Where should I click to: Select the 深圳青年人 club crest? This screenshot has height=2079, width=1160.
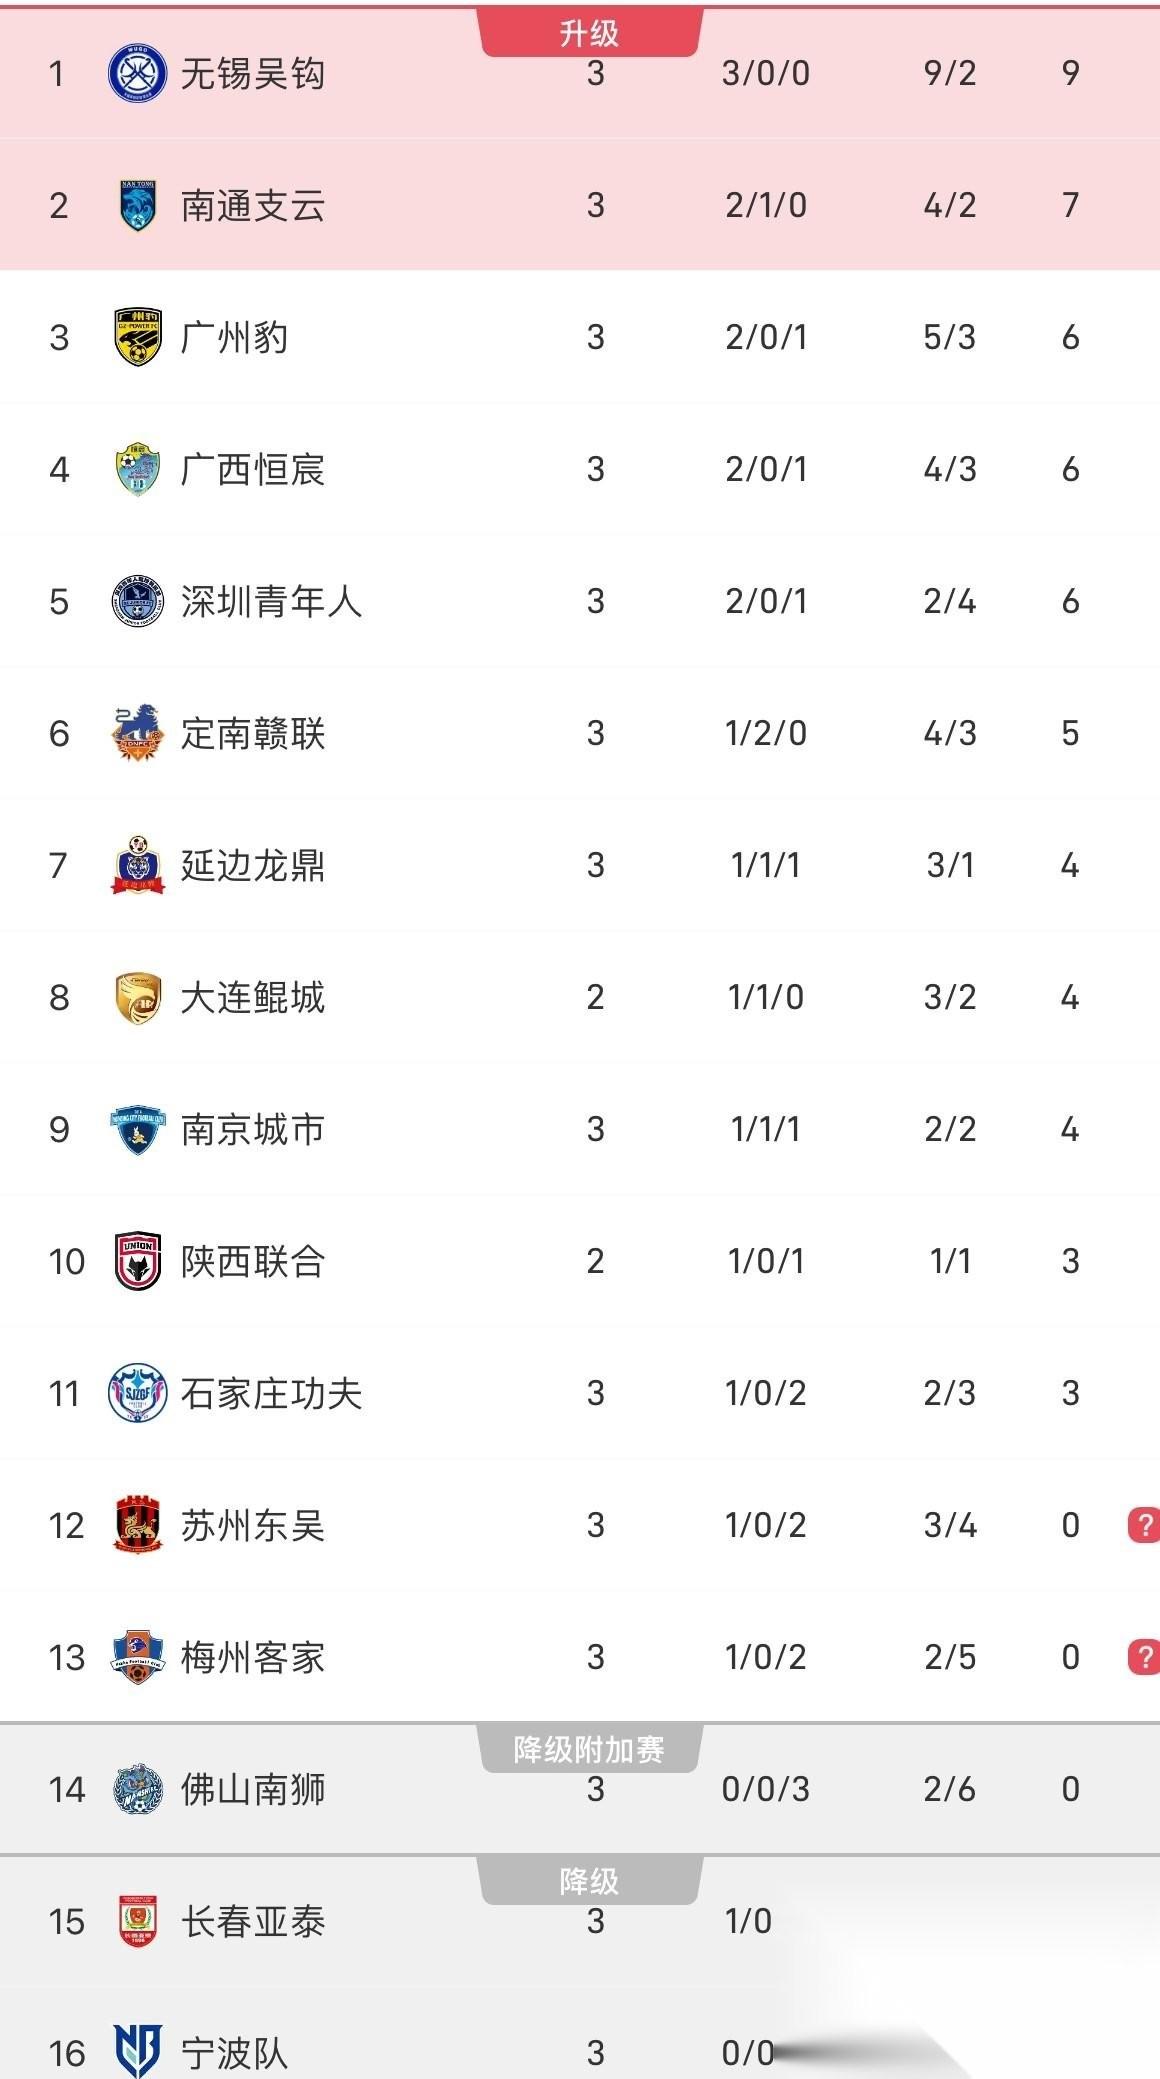tap(137, 600)
